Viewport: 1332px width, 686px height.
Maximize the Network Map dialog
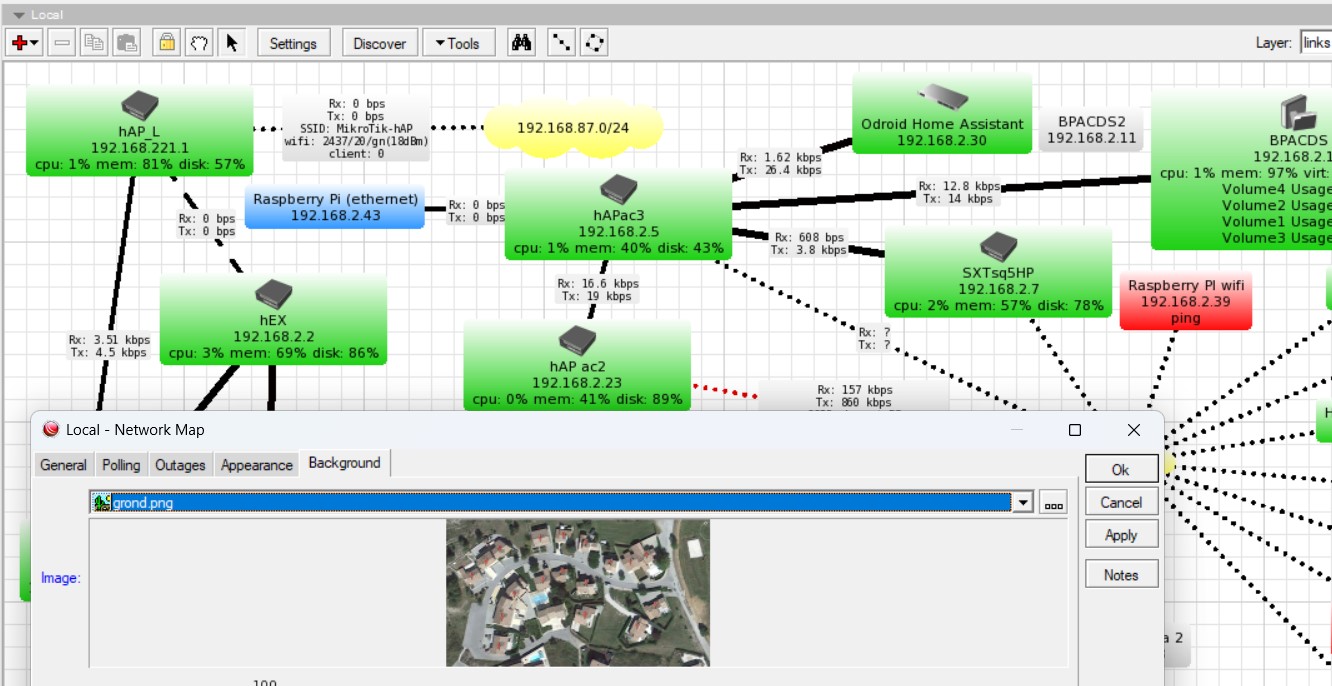pos(1075,430)
